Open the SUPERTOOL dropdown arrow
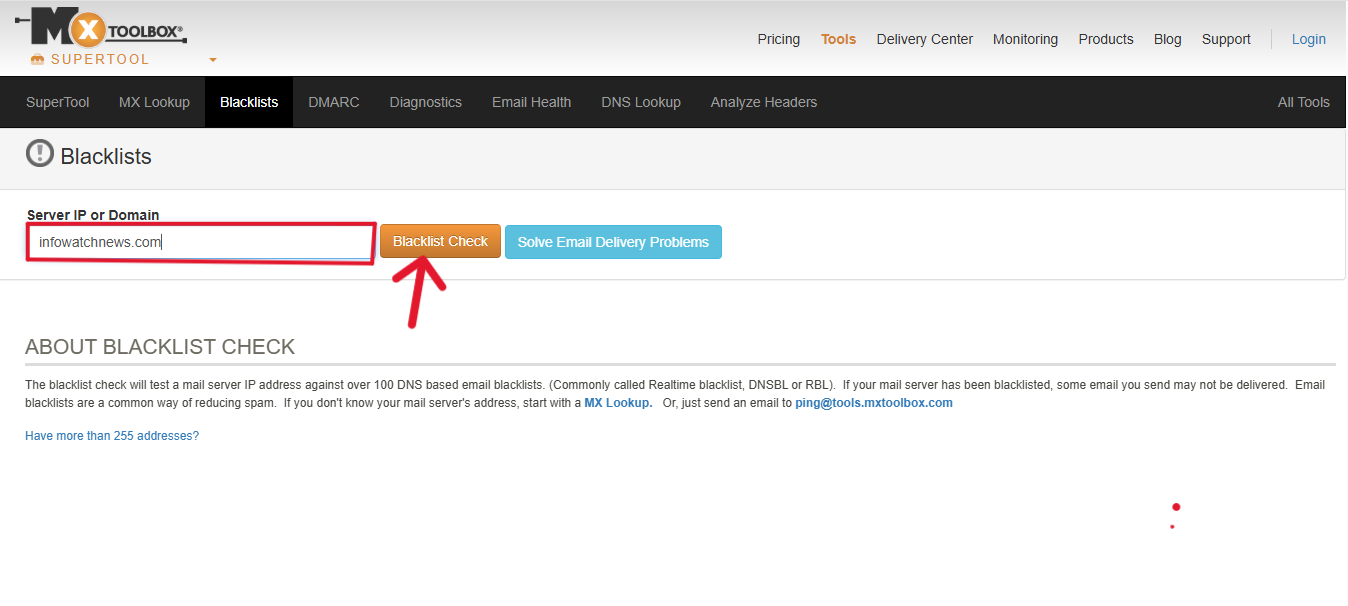Viewport: 1348px width, 606px height. pyautogui.click(x=211, y=60)
